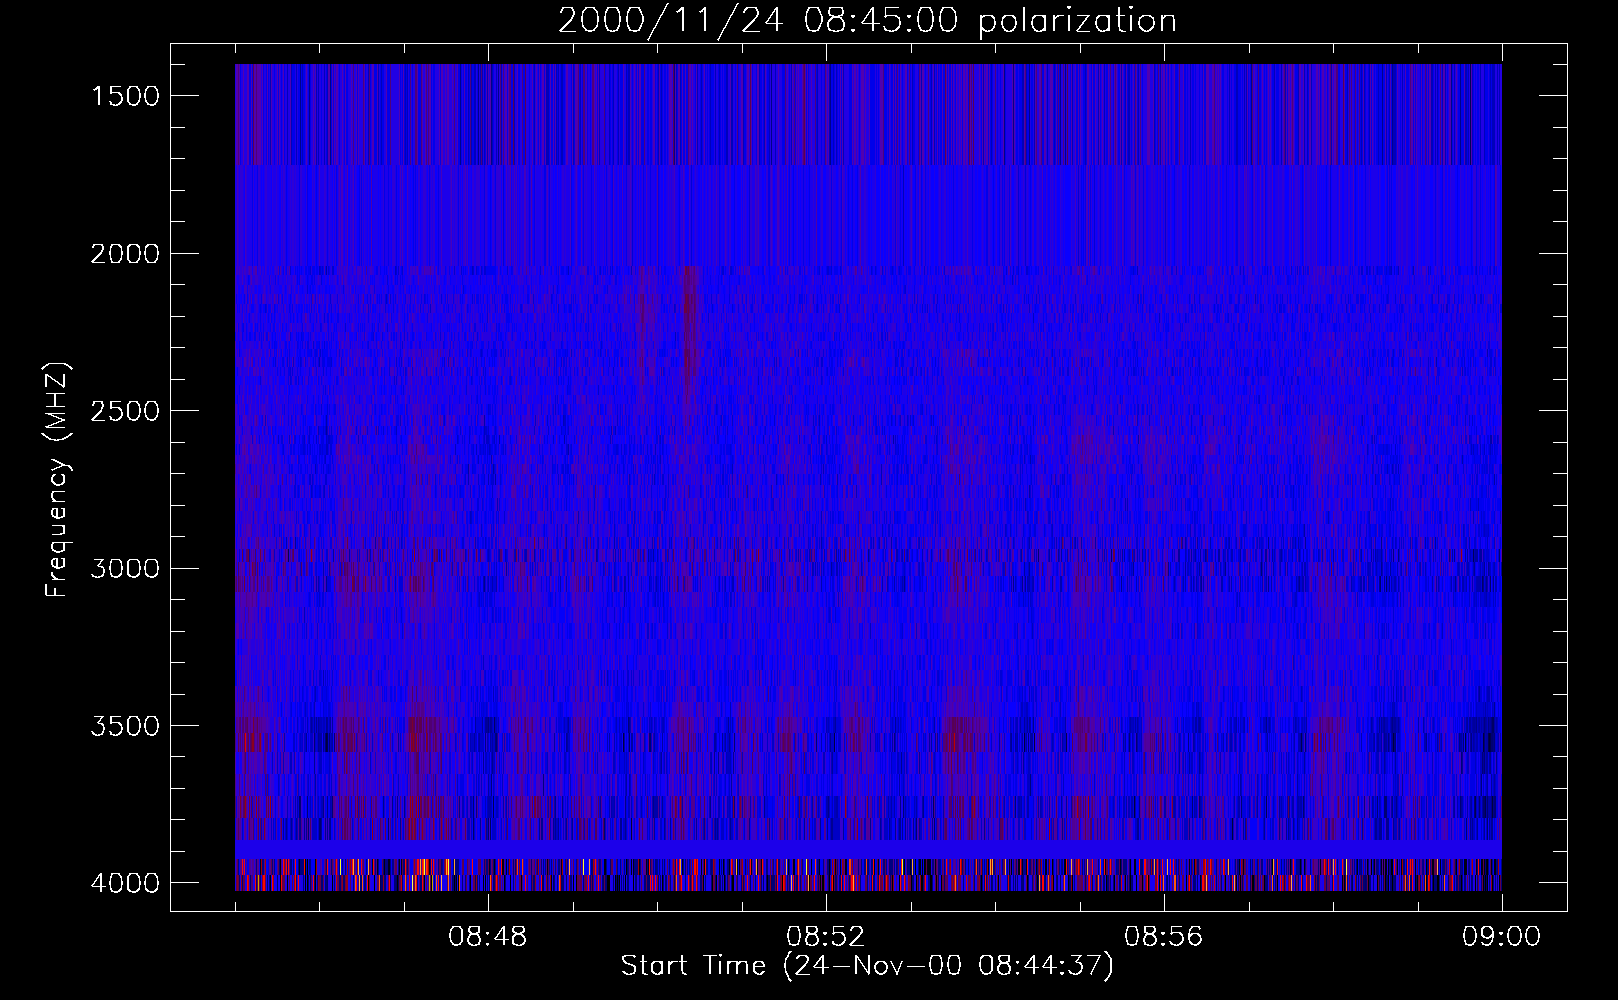Click the plot title '2000/11/24 08:45:00 polarization'
Screen dimensions: 1618x1000
point(867,20)
